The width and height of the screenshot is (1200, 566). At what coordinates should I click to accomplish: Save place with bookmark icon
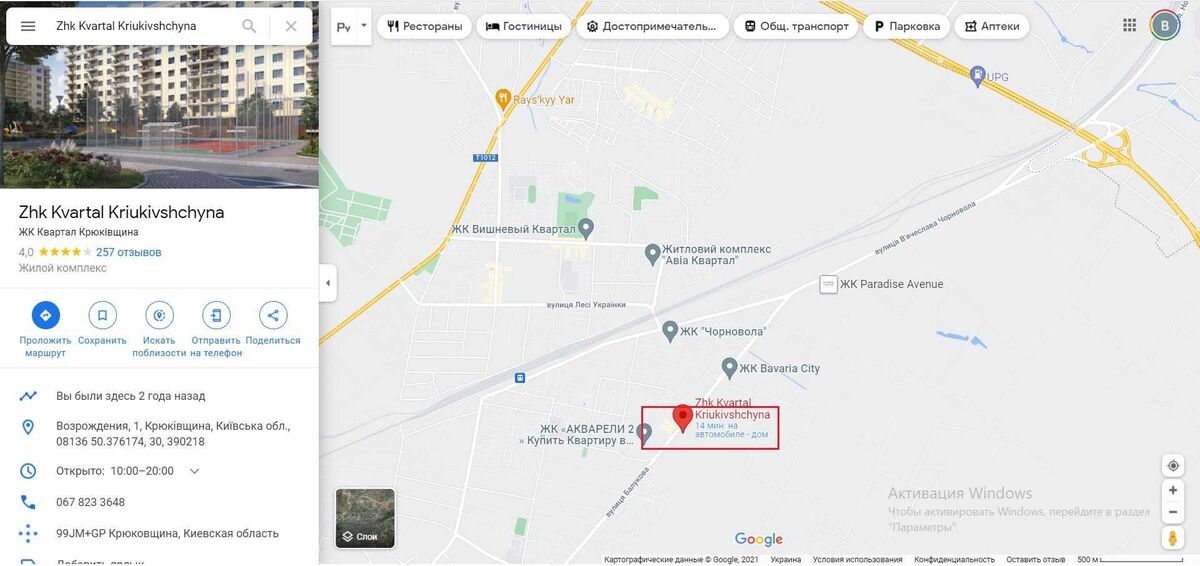coord(102,316)
